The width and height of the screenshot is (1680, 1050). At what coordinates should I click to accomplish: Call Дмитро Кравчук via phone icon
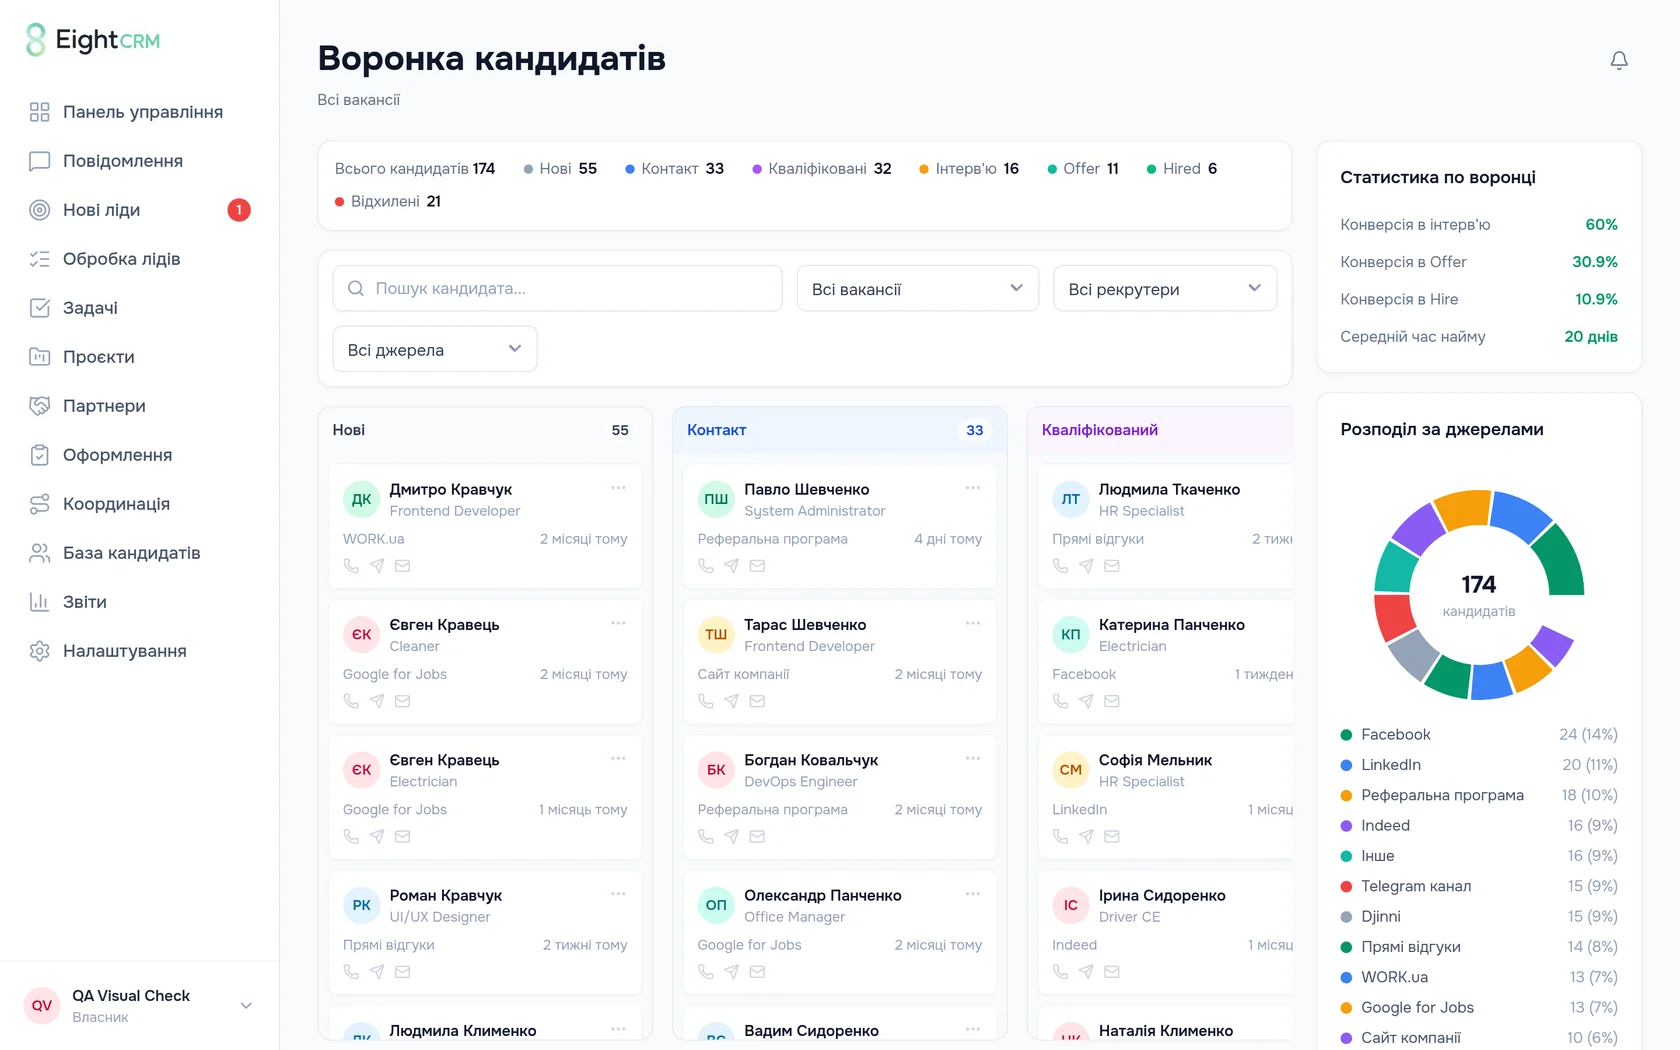(351, 566)
